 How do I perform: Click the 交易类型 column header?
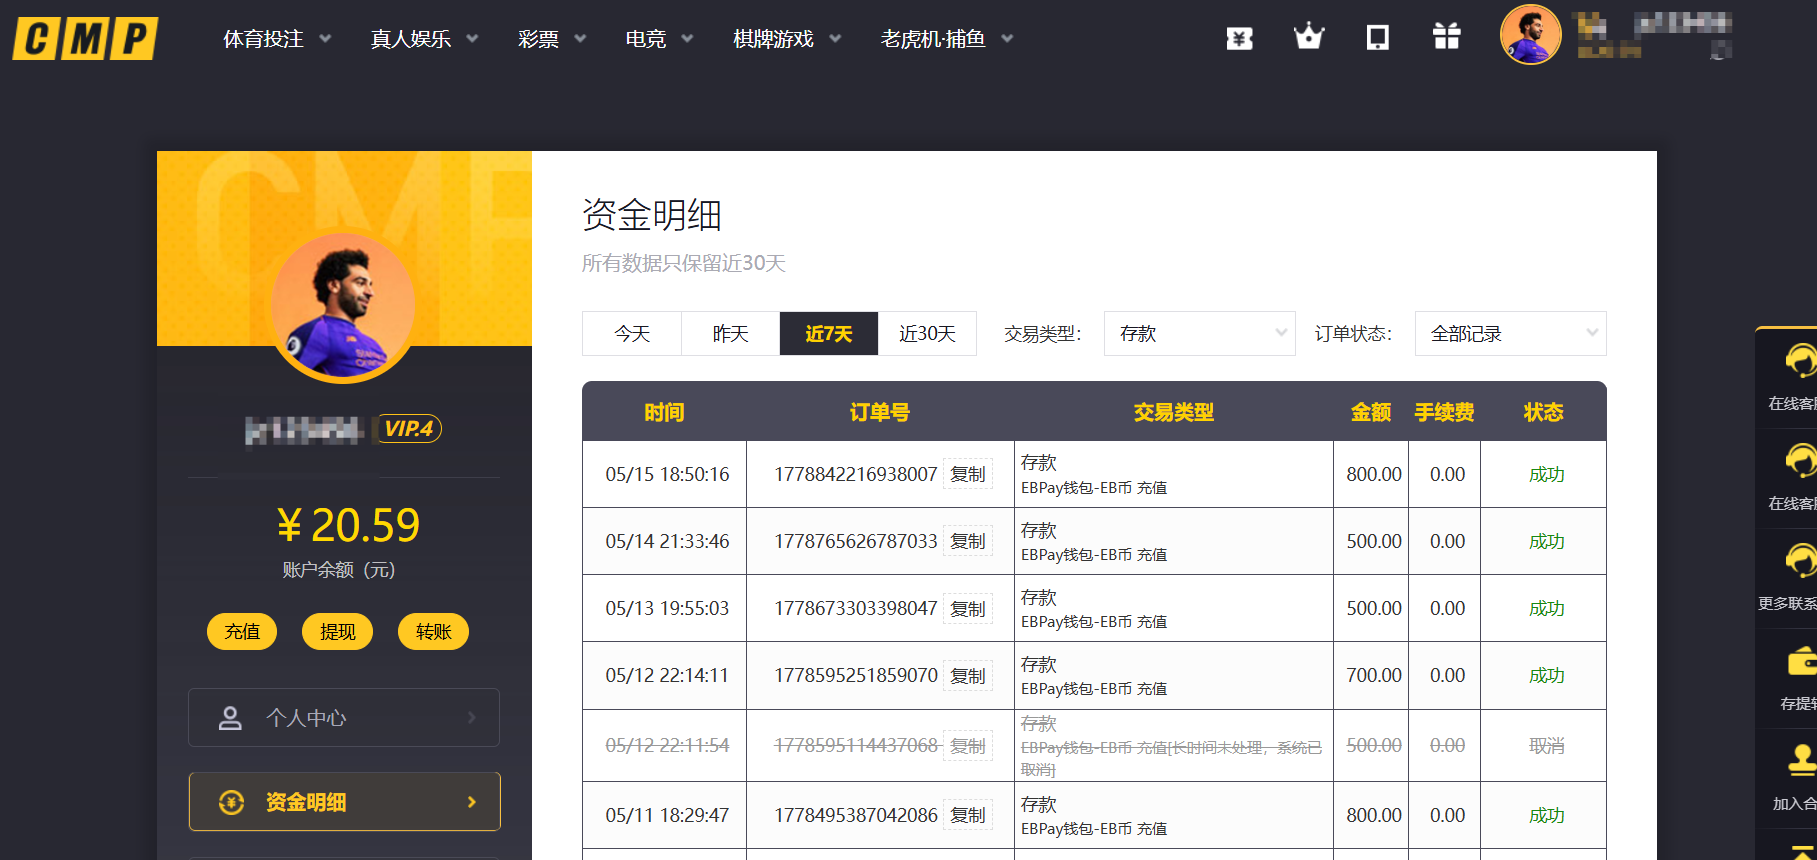click(x=1174, y=412)
